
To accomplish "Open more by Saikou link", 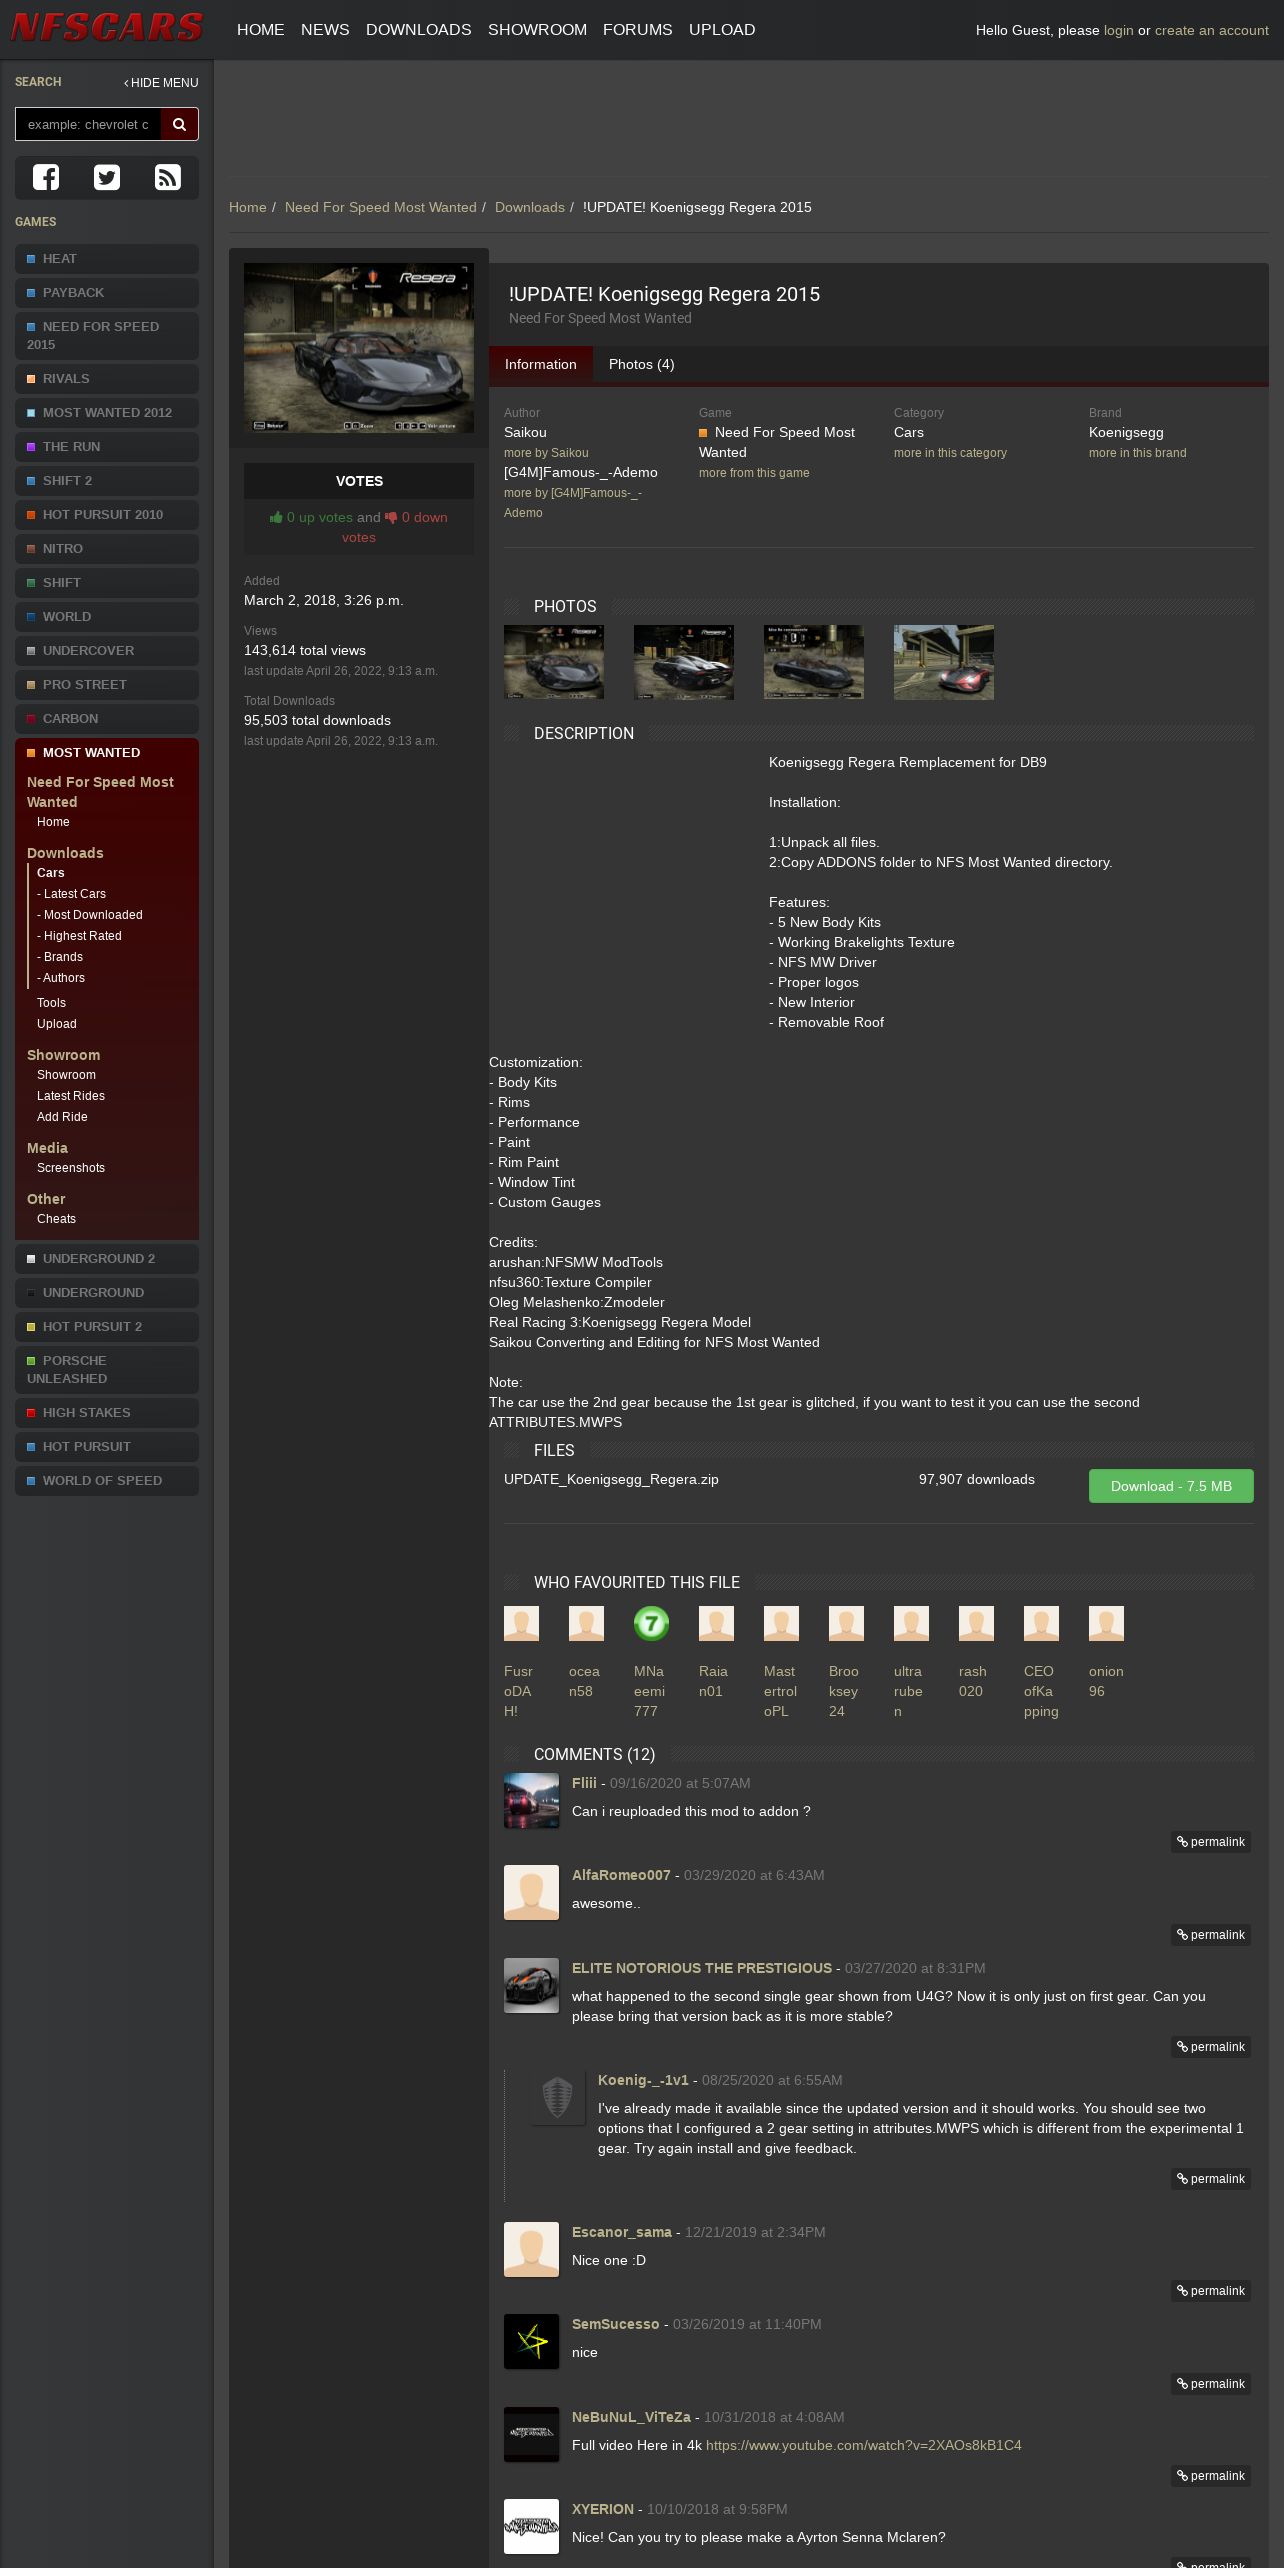I will (x=546, y=453).
